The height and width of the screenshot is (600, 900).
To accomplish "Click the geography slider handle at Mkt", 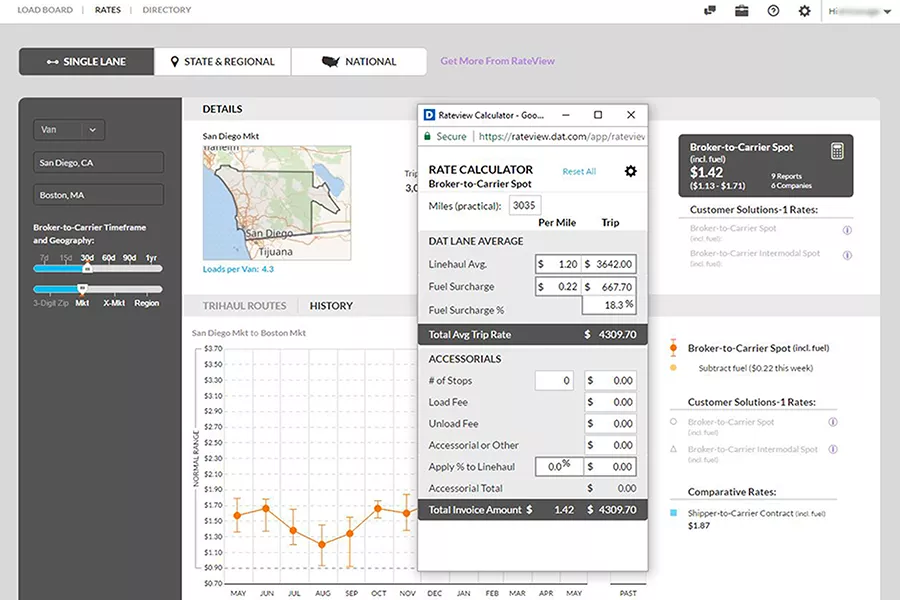I will click(x=83, y=288).
